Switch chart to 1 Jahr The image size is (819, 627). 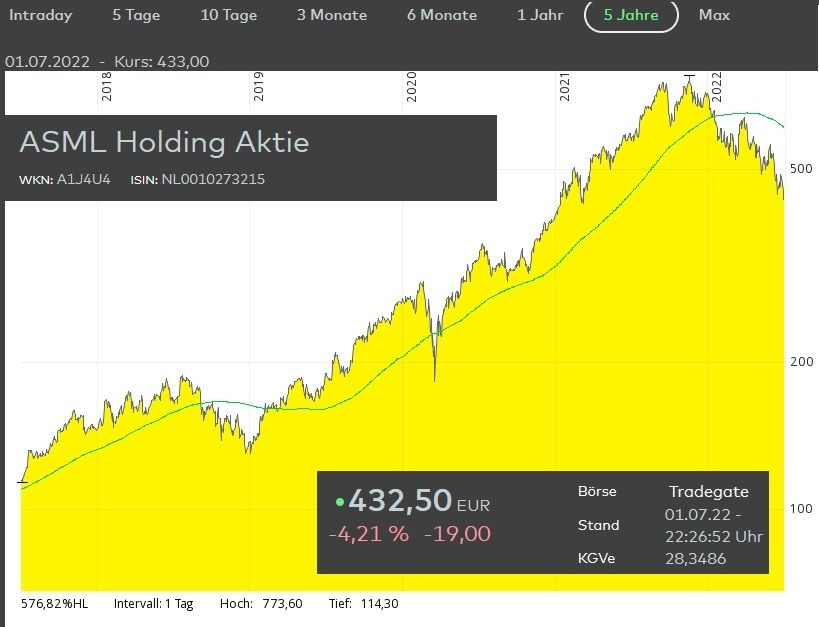click(x=539, y=15)
